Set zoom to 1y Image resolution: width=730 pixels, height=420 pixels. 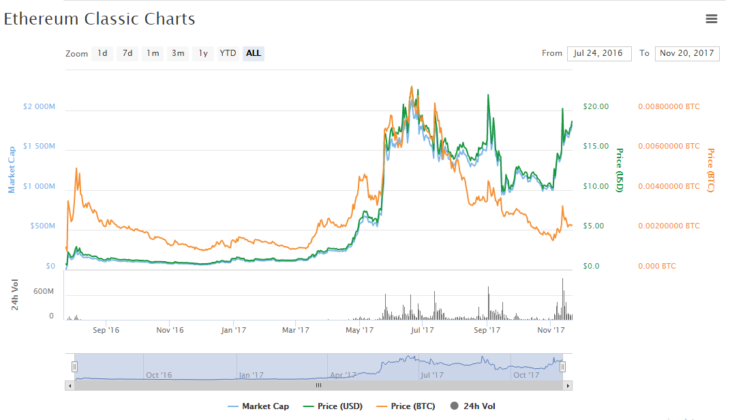tap(203, 53)
